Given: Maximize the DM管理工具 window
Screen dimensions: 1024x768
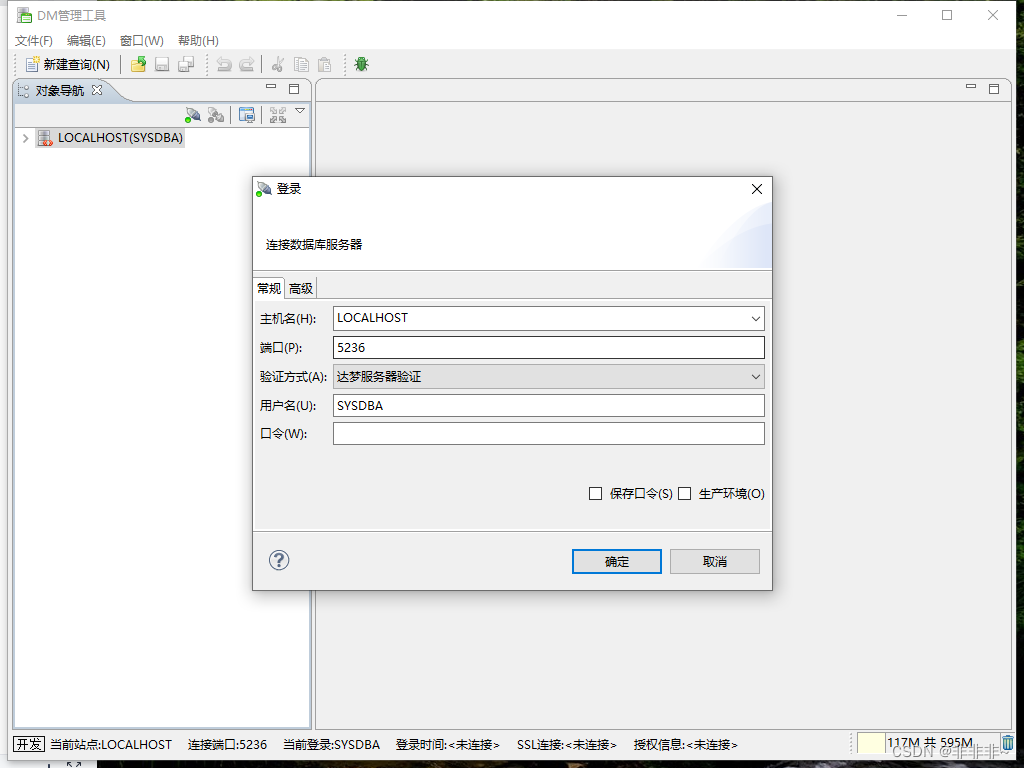Looking at the screenshot, I should click(x=947, y=15).
